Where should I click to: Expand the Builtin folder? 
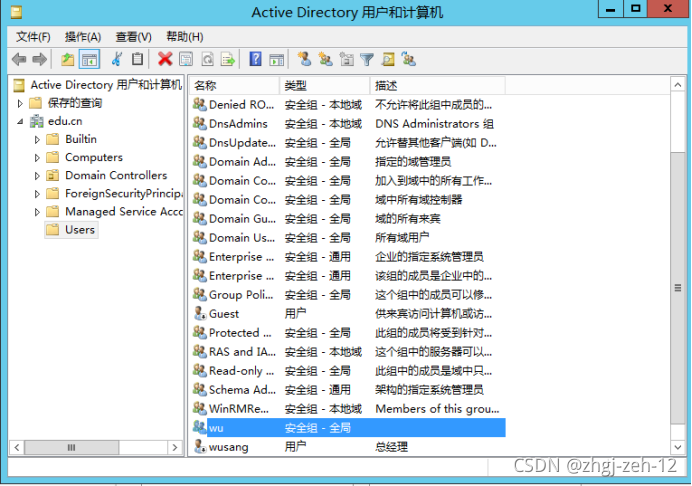(x=37, y=139)
